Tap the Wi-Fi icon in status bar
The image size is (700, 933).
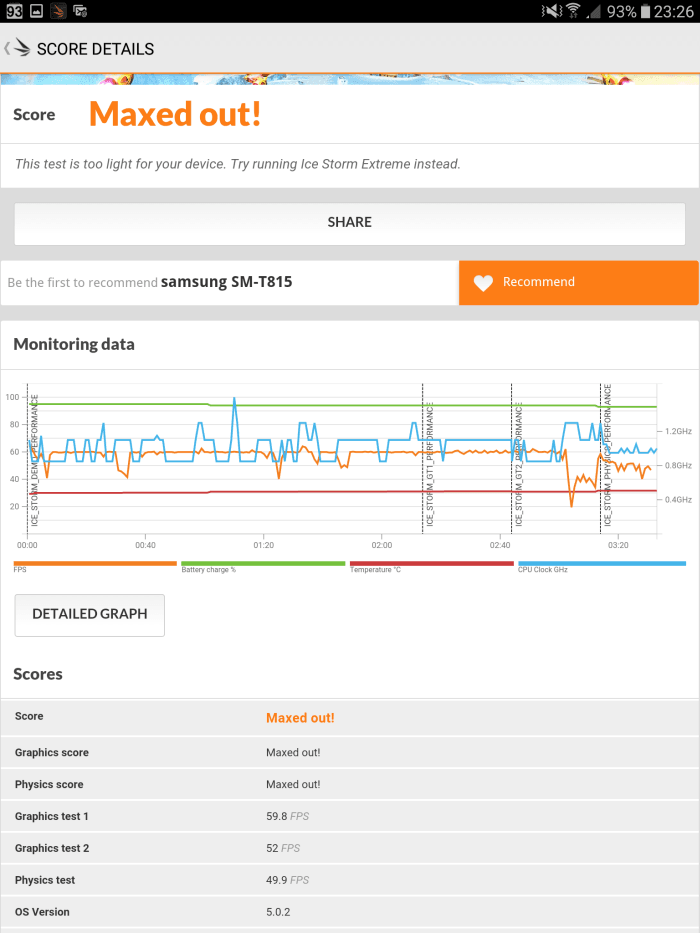click(x=573, y=11)
